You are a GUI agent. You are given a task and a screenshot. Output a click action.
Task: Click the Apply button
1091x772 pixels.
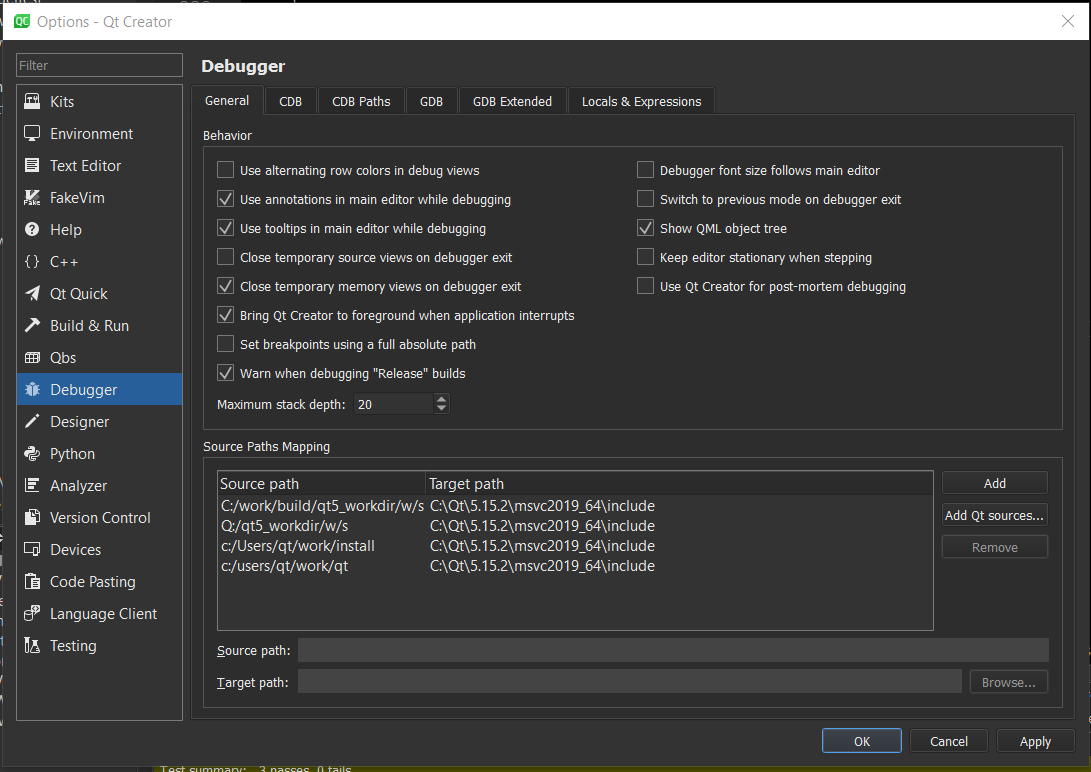(x=1035, y=741)
